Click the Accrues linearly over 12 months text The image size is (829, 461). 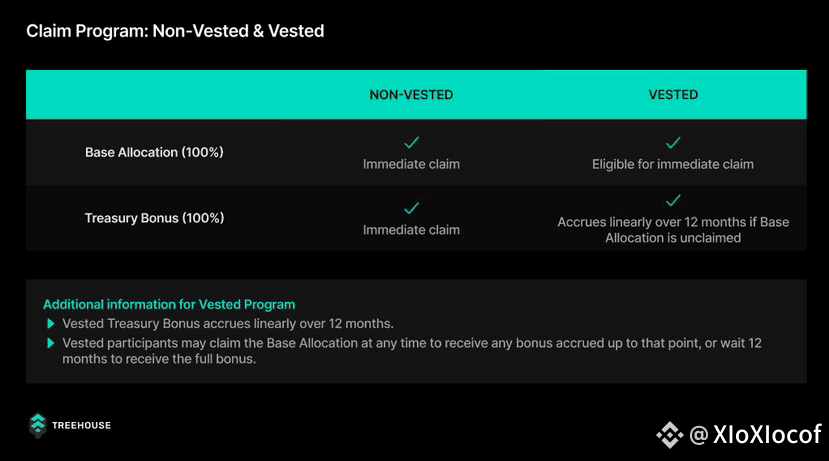[x=673, y=230]
